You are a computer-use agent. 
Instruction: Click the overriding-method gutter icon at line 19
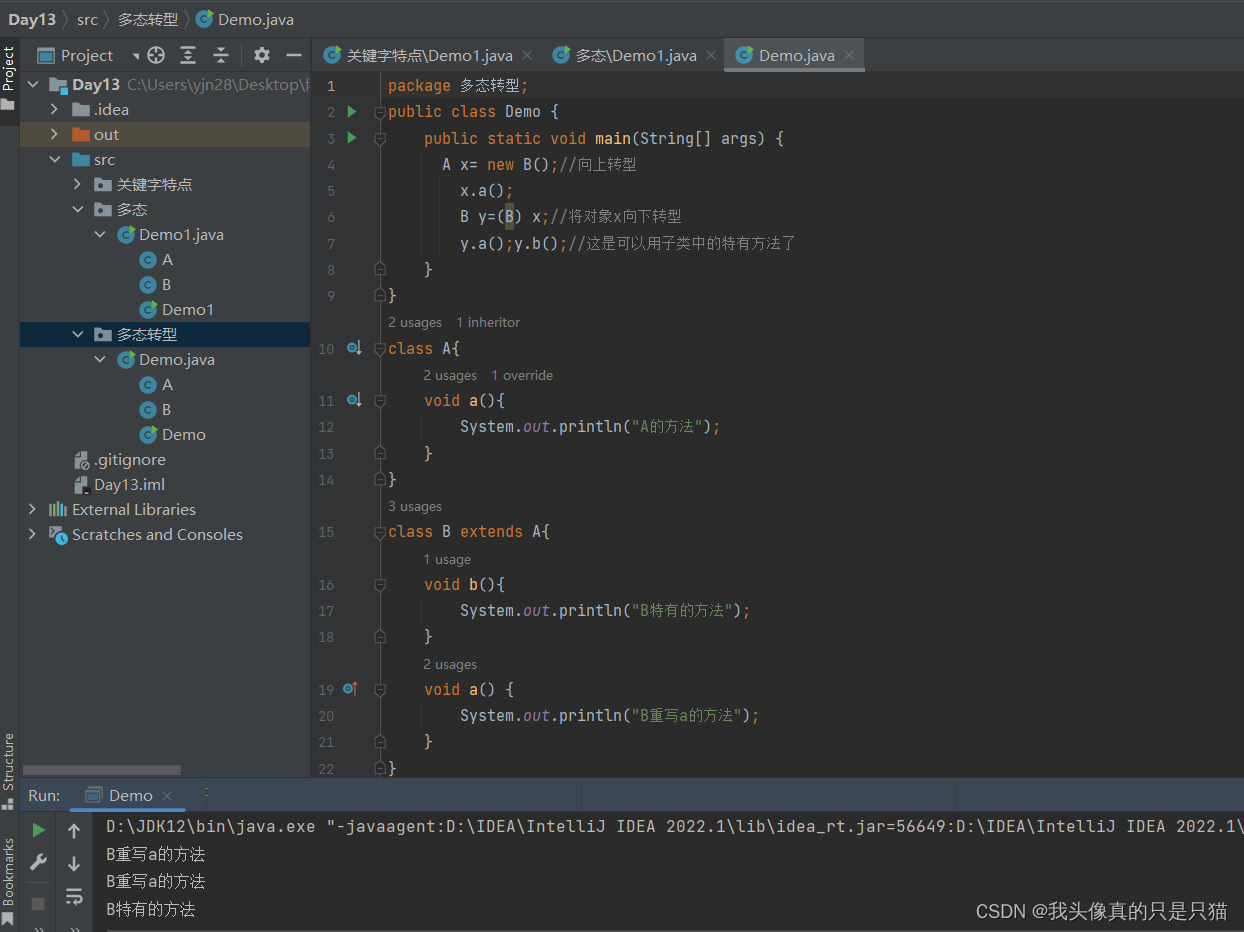(x=351, y=689)
